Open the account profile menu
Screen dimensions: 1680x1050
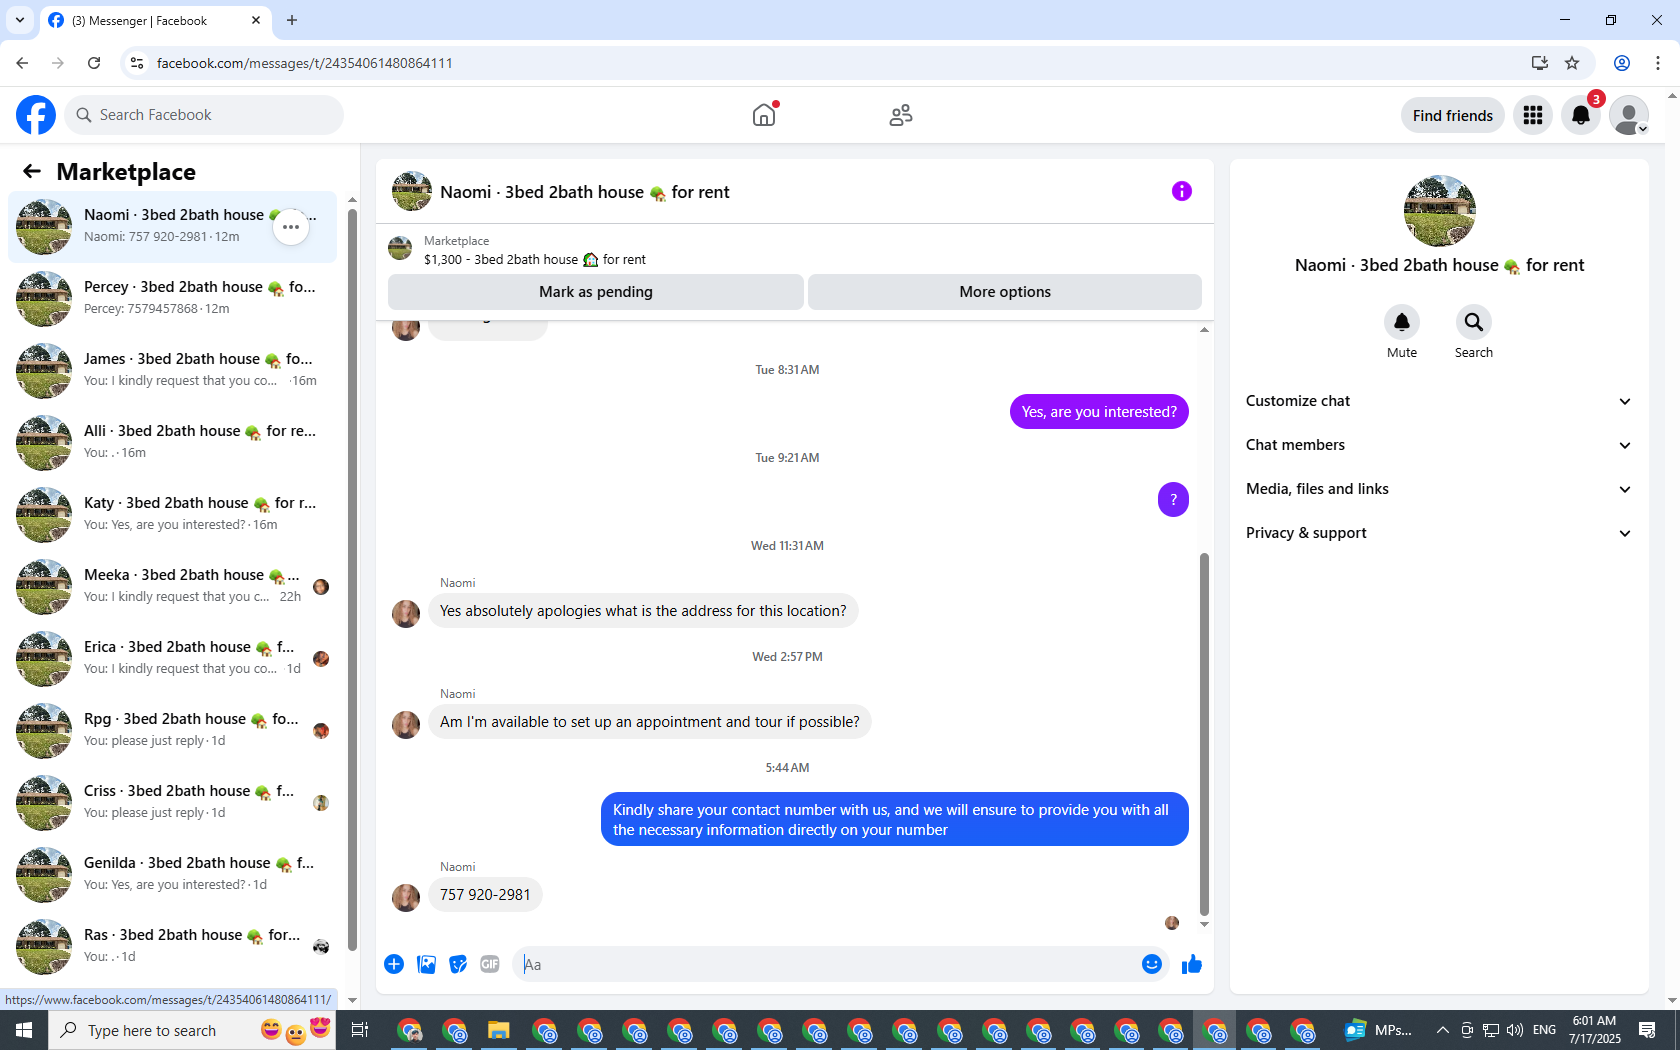coord(1629,115)
